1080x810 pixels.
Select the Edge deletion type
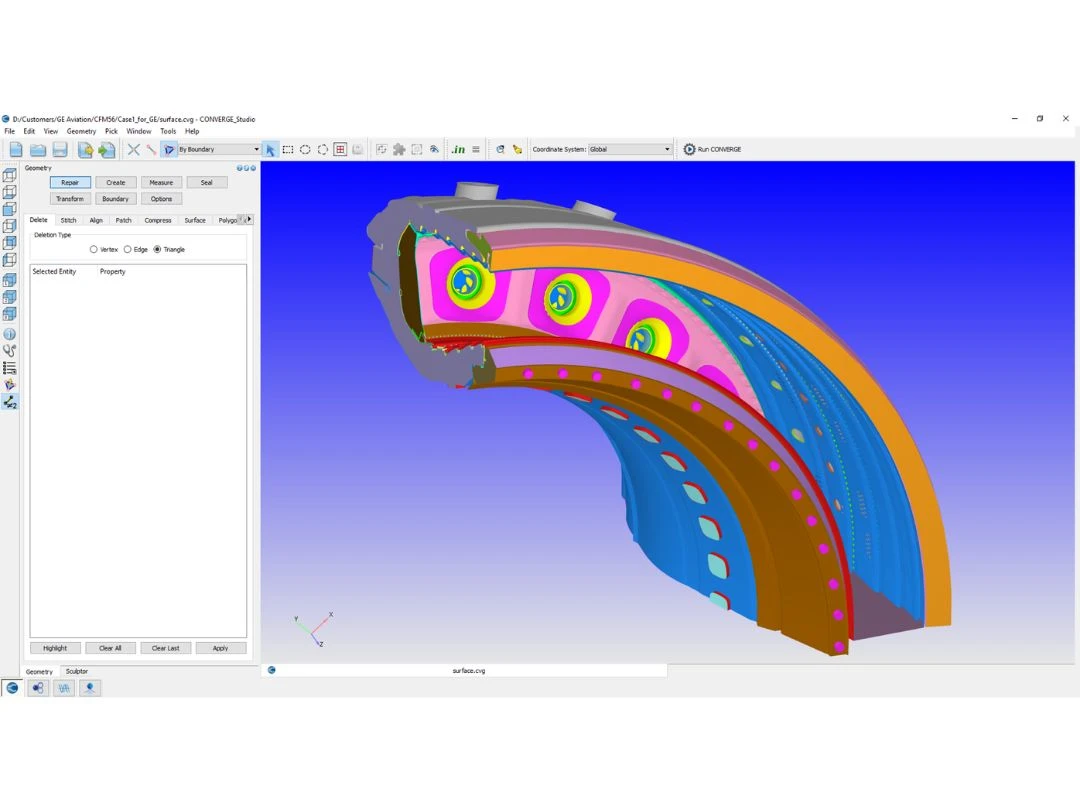point(128,249)
